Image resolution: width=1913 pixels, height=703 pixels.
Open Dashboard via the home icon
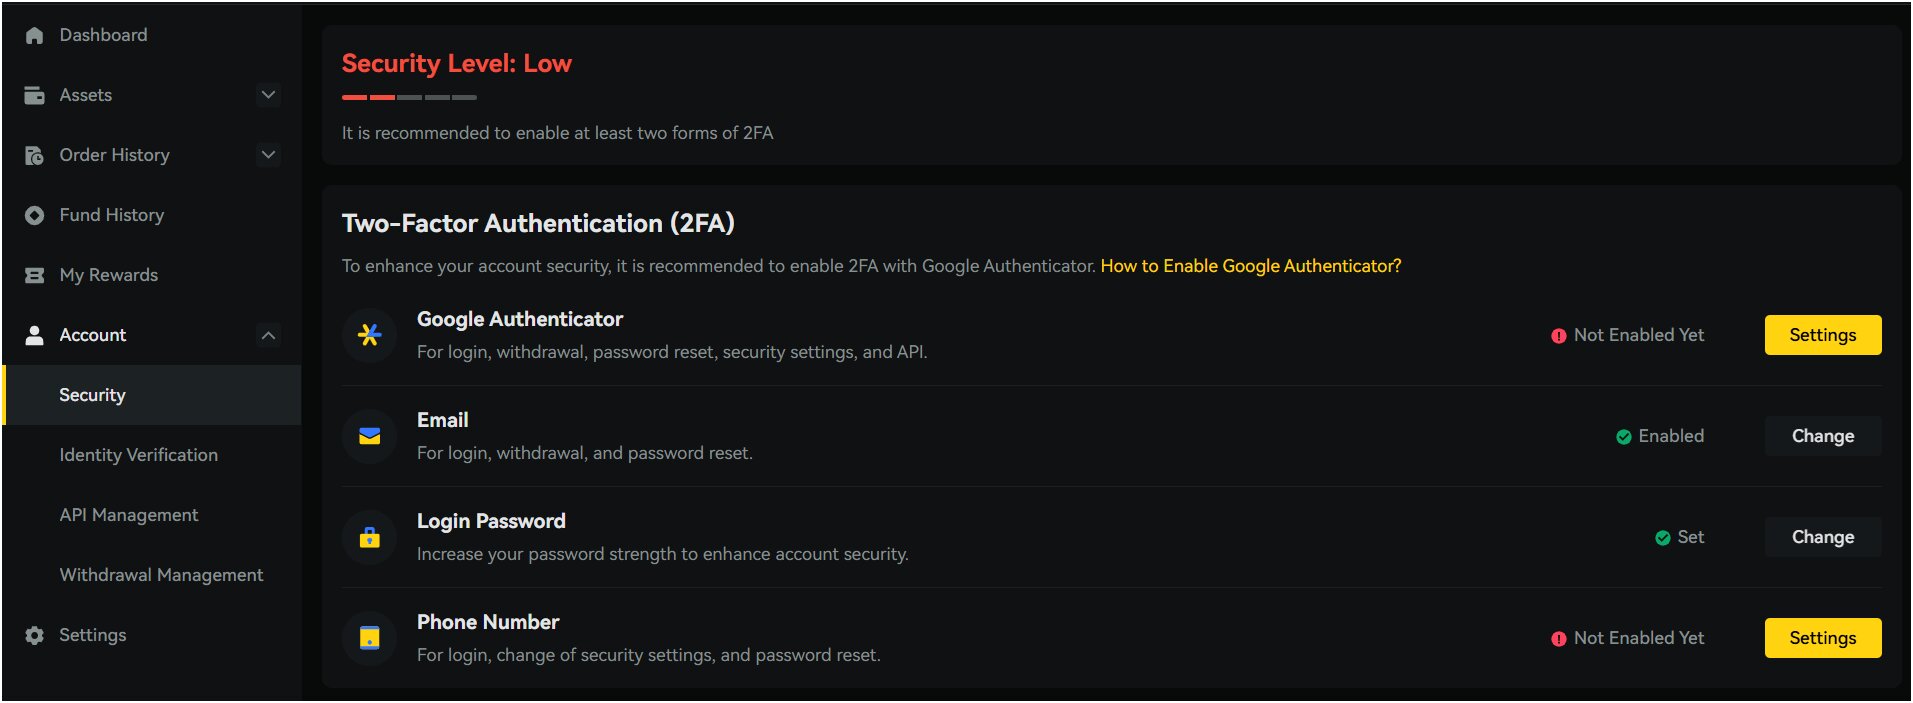click(33, 34)
